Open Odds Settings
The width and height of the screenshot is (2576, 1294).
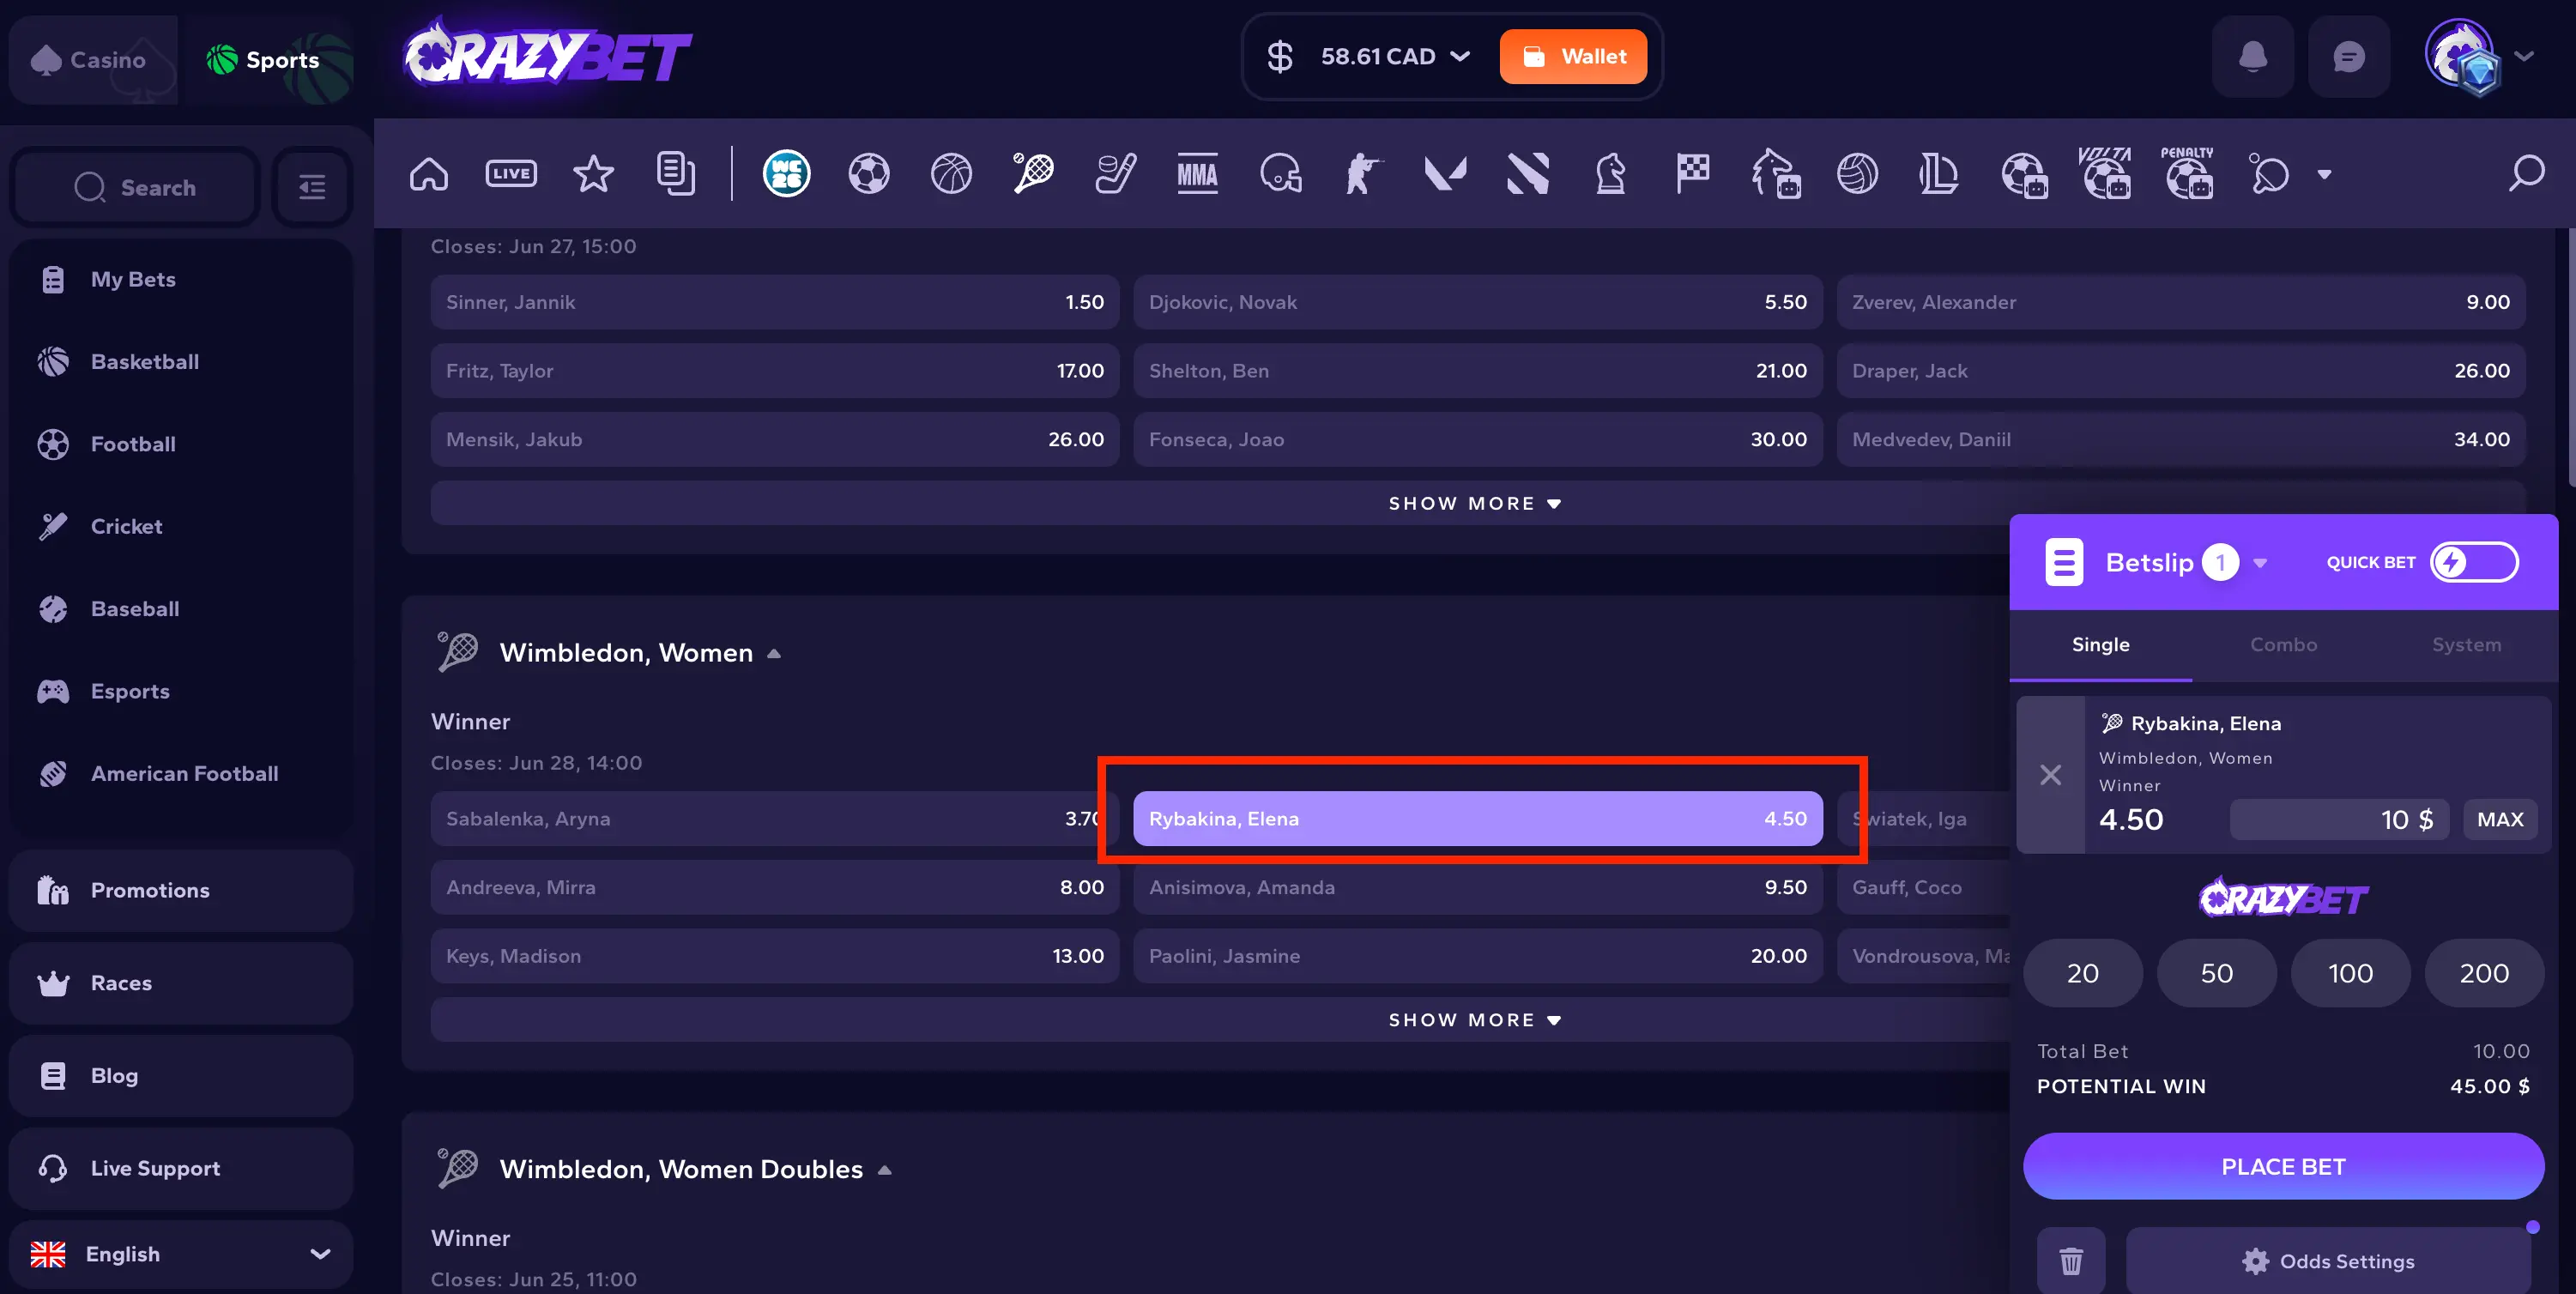pyautogui.click(x=2329, y=1261)
